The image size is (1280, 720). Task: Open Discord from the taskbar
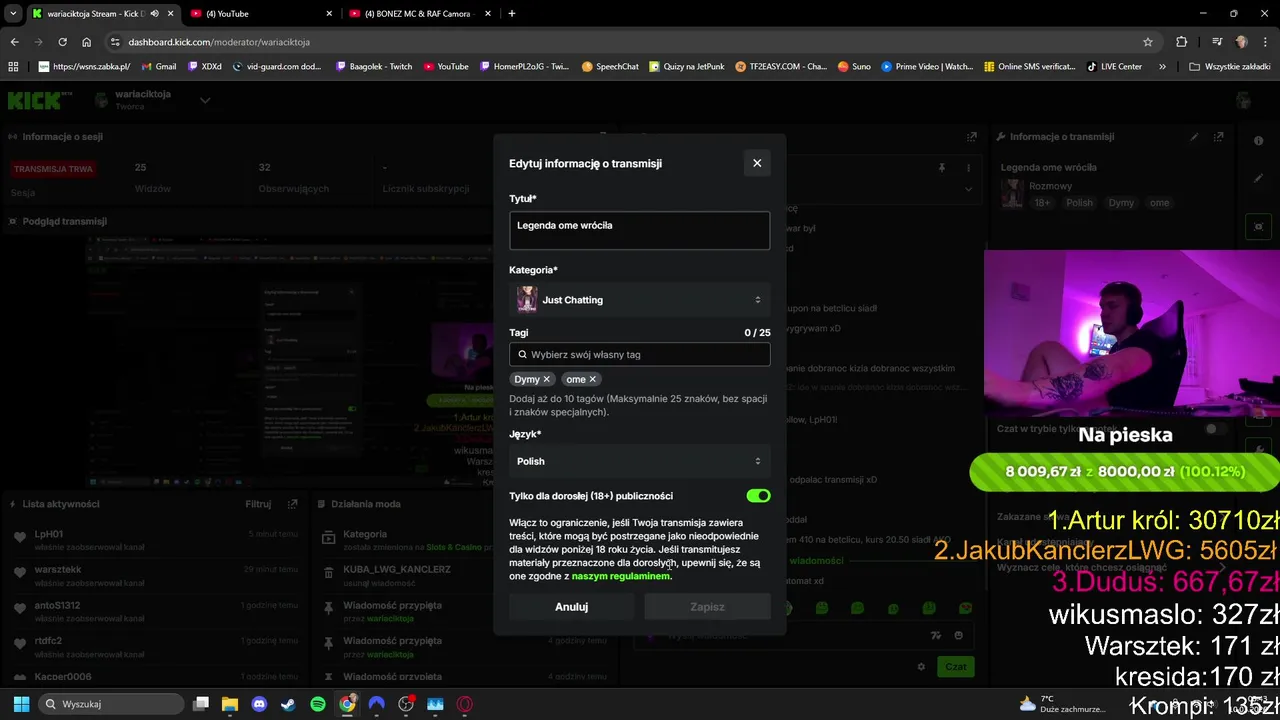coord(259,704)
